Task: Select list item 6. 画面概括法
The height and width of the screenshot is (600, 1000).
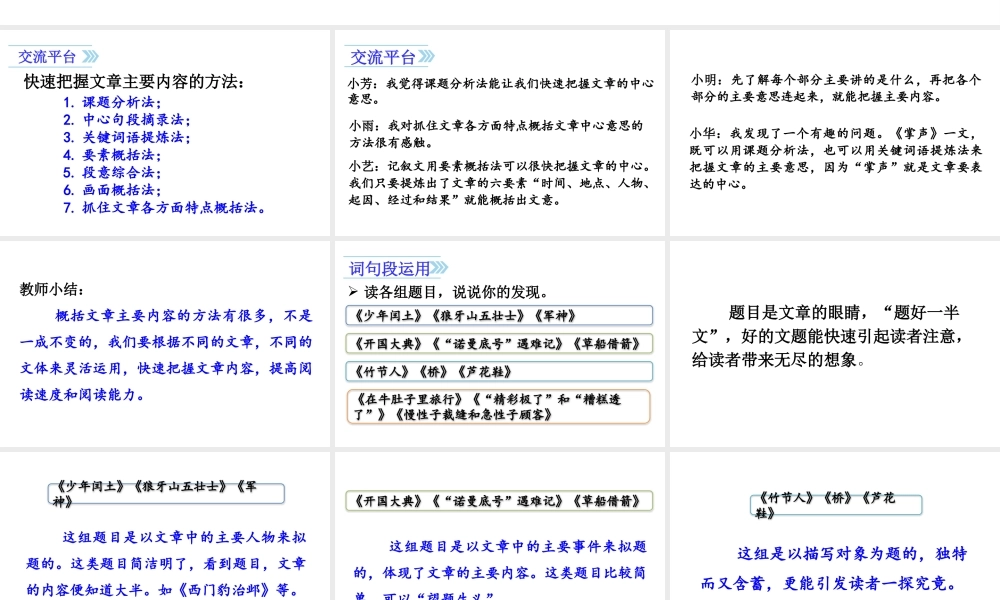Action: click(x=112, y=190)
